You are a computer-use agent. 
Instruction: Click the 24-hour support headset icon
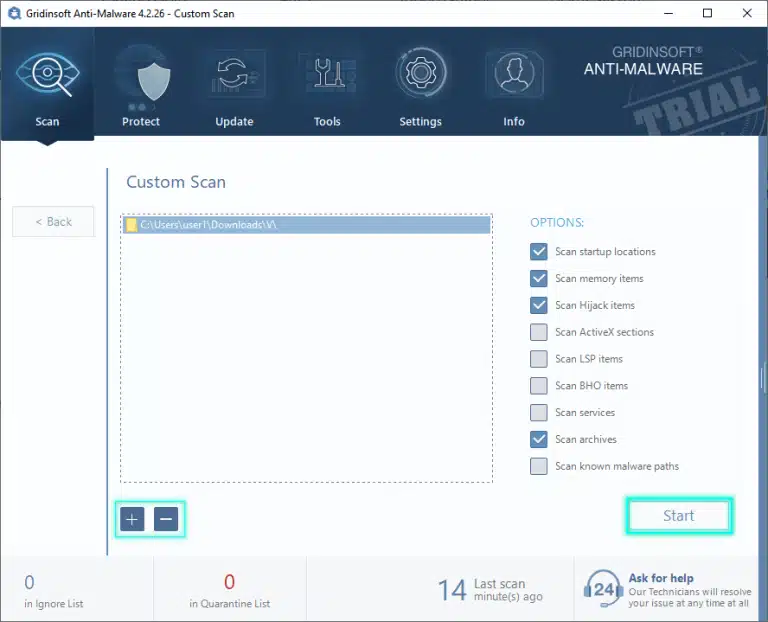click(x=602, y=589)
